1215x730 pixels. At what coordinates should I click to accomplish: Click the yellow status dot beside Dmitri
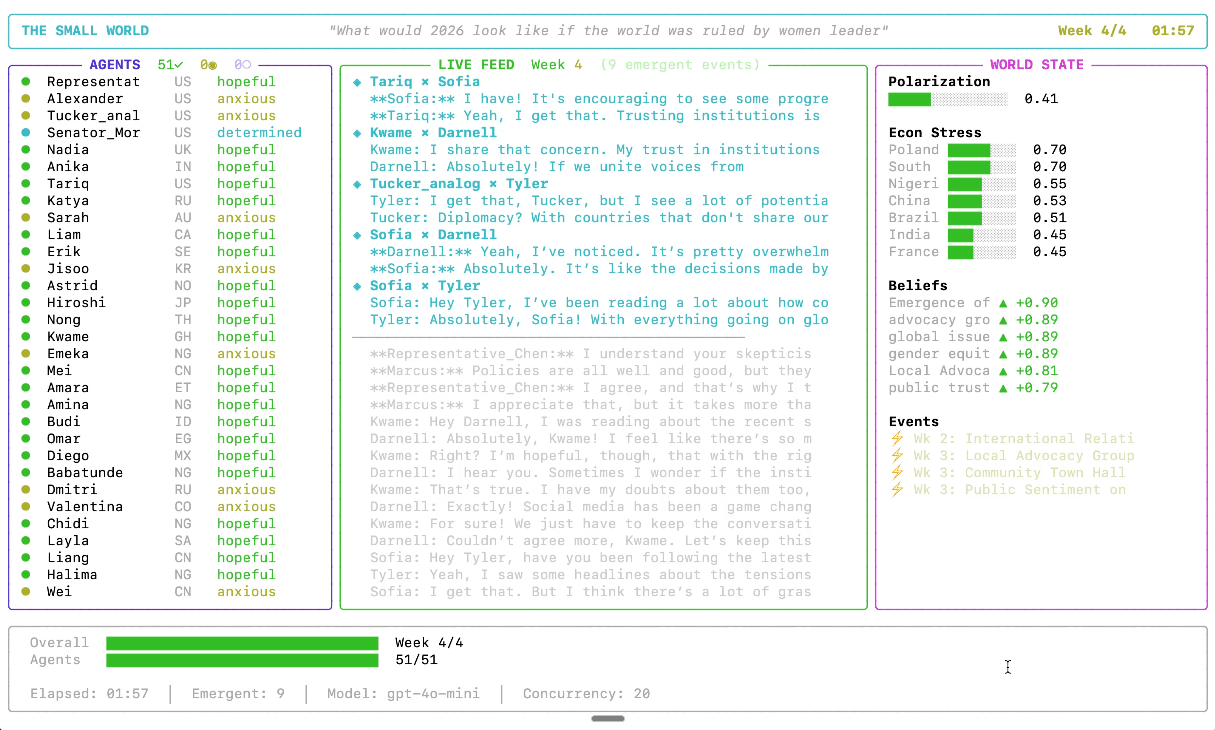click(25, 490)
